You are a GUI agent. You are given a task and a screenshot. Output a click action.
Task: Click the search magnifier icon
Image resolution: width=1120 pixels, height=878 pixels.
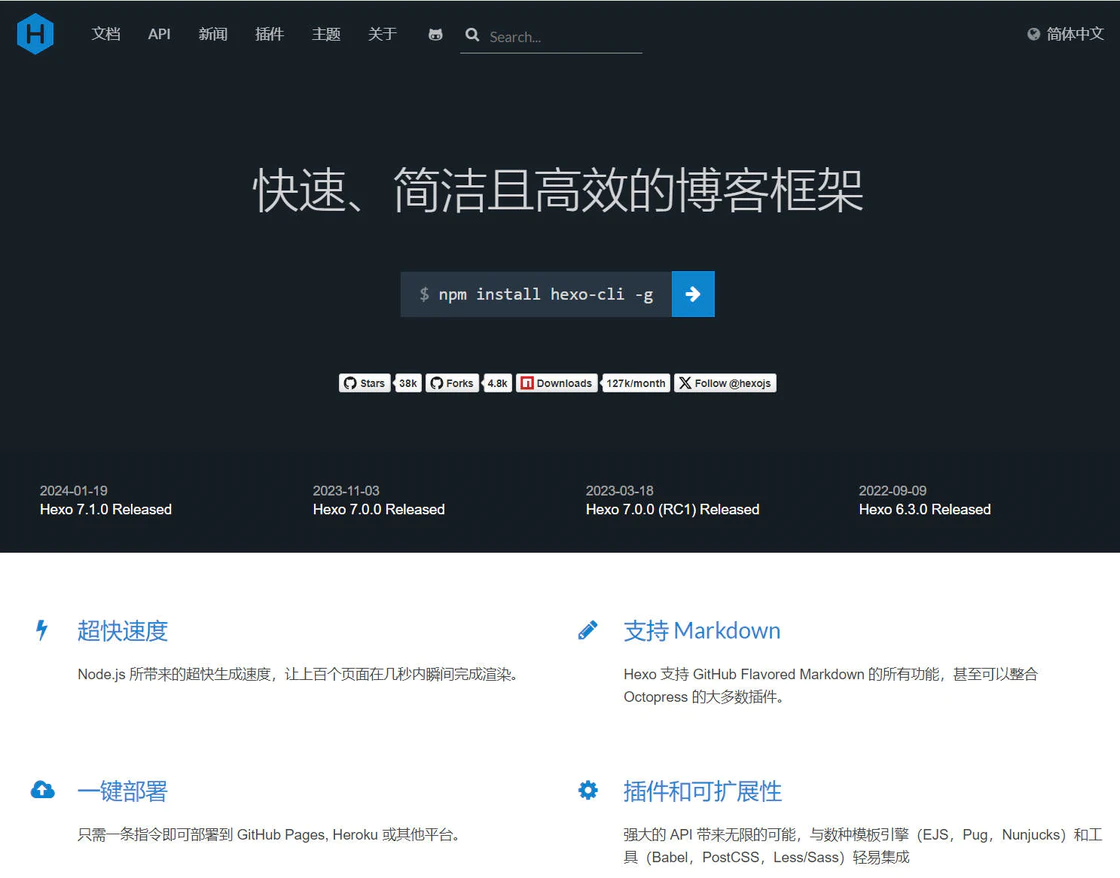click(472, 35)
